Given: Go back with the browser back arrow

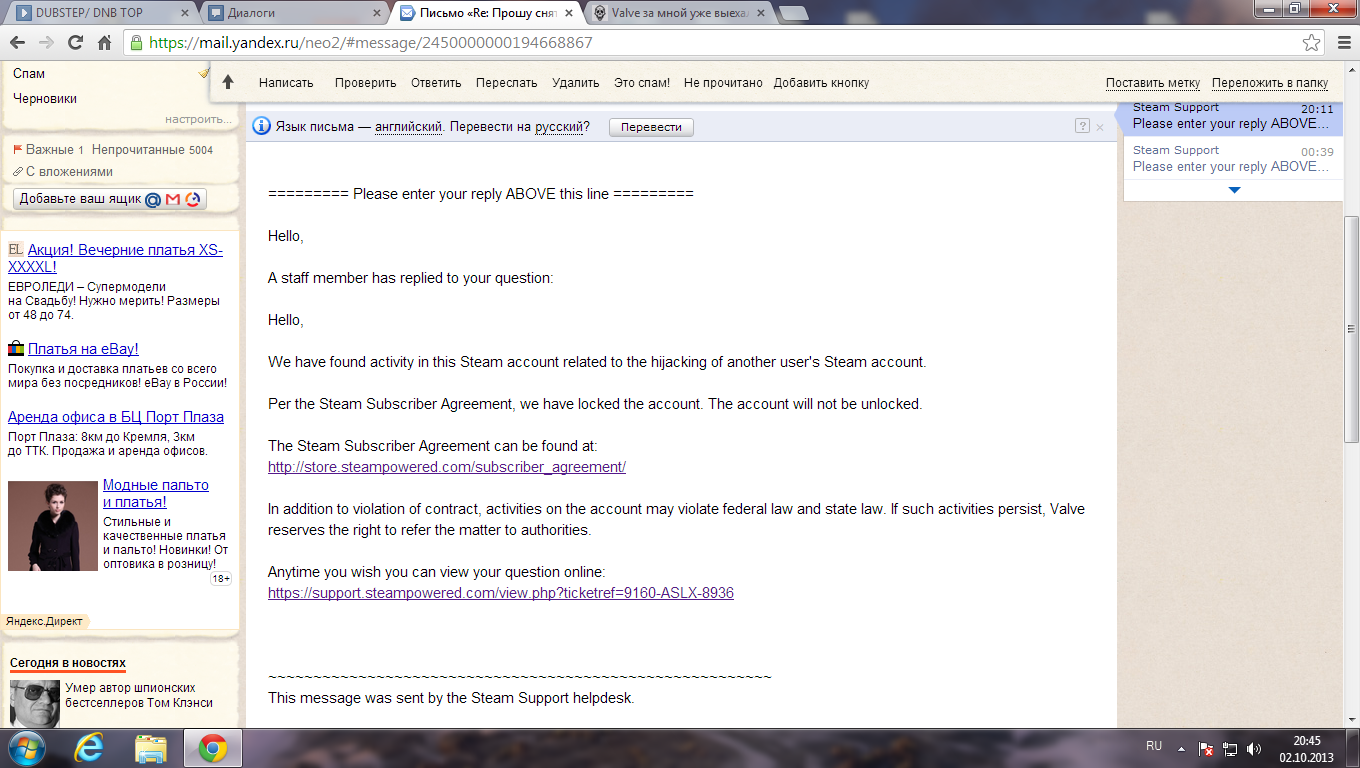Looking at the screenshot, I should pyautogui.click(x=18, y=43).
